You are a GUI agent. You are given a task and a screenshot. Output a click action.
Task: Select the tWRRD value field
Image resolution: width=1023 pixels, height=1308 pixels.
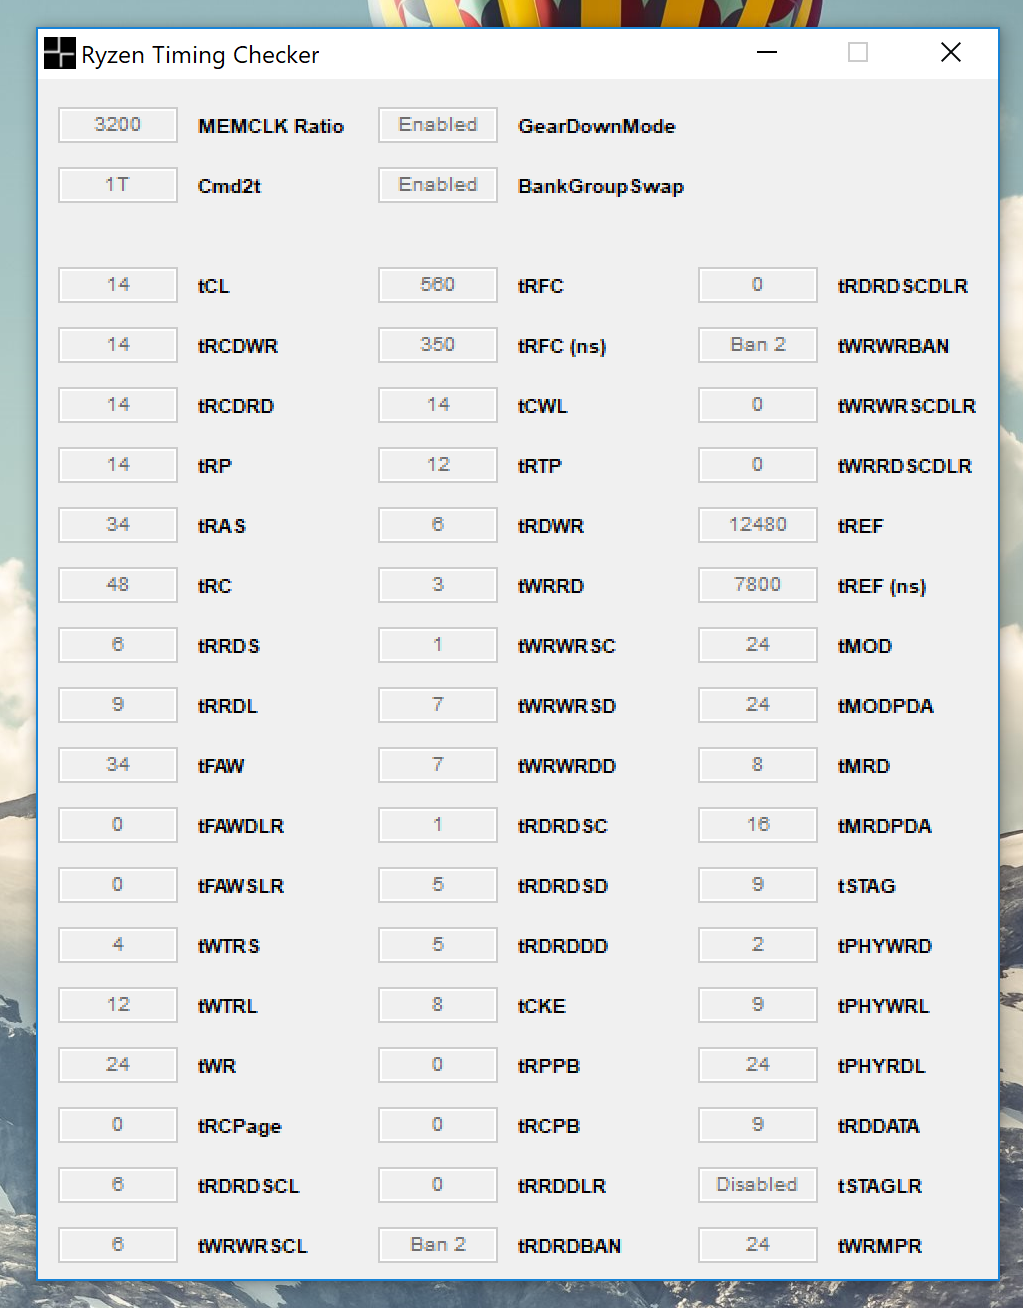[x=438, y=585]
